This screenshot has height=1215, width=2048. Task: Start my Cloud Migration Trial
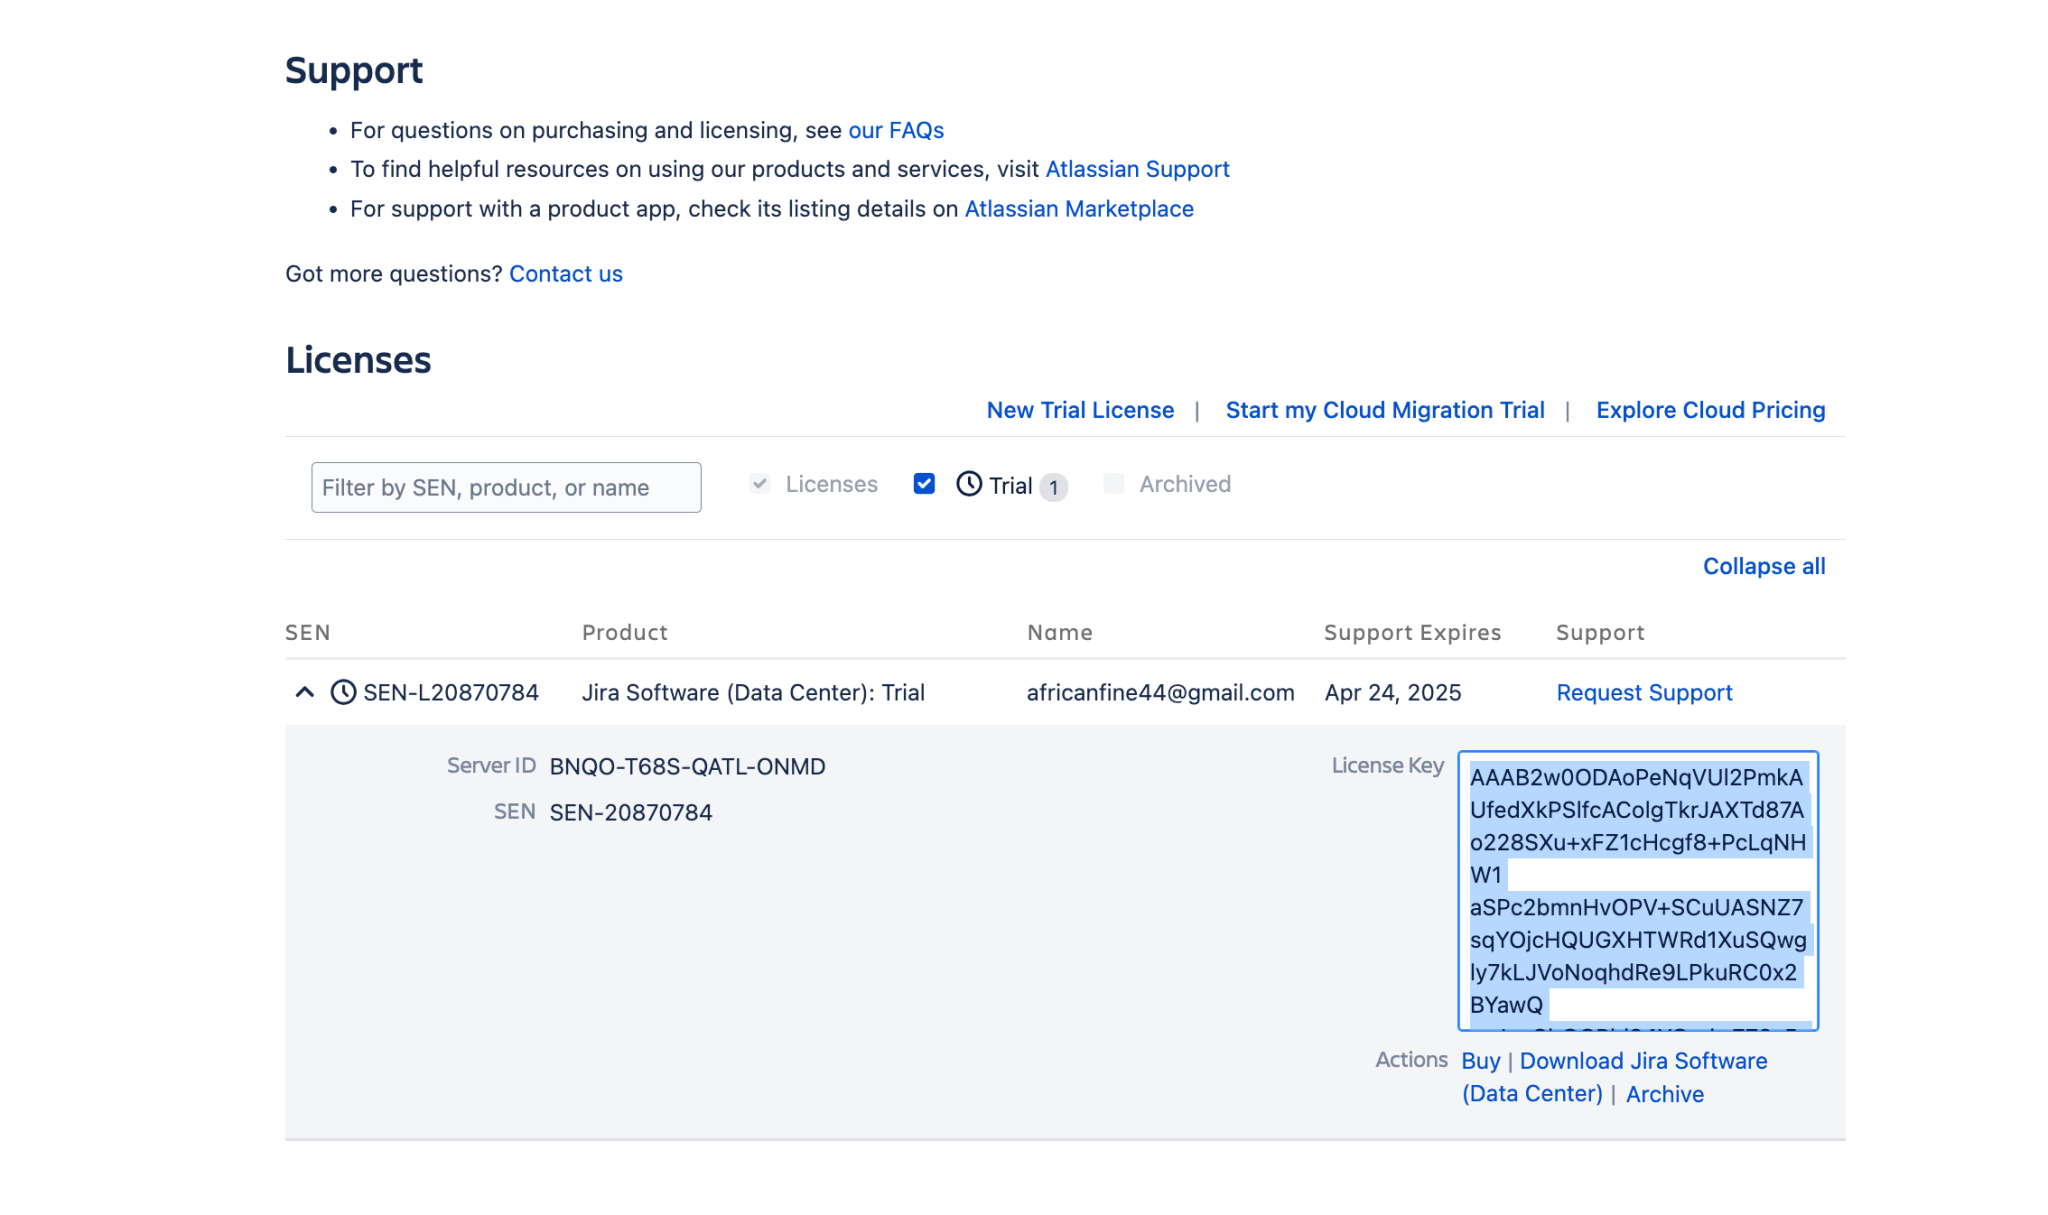[1385, 410]
